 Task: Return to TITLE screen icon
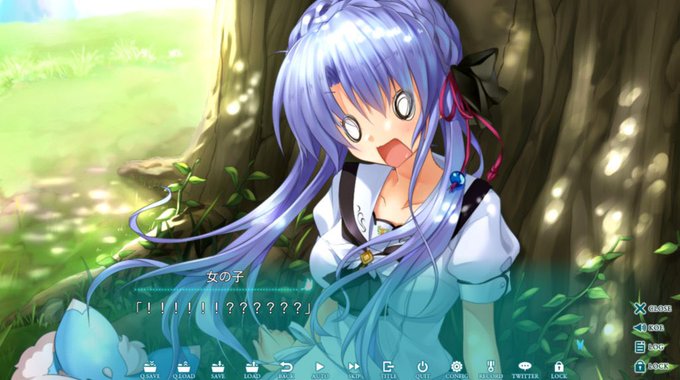click(x=388, y=370)
